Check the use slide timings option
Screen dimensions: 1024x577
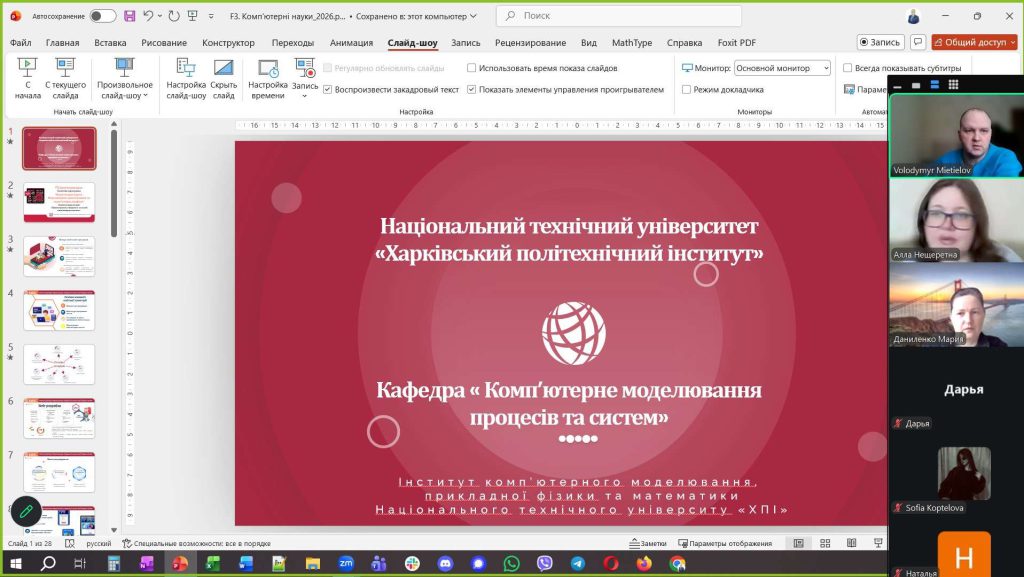click(x=472, y=68)
